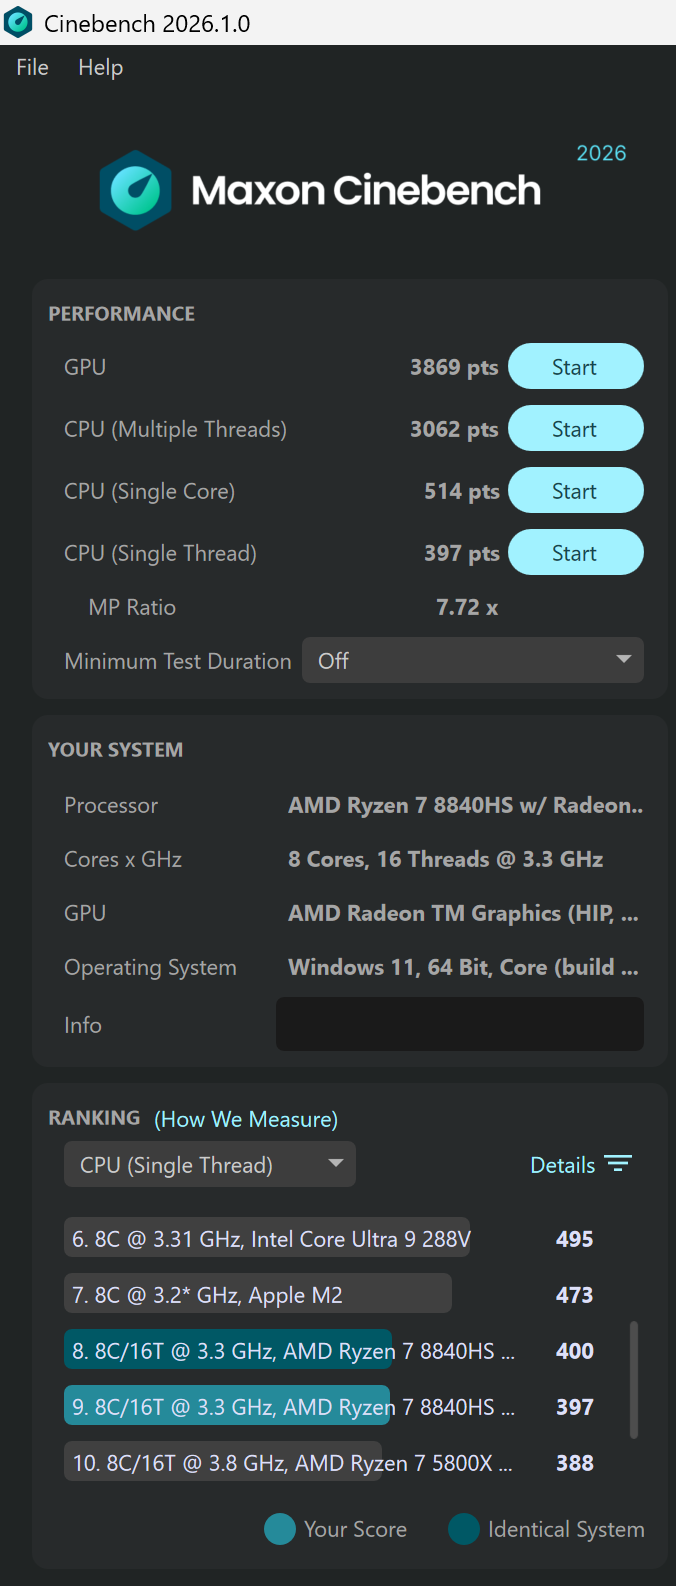The image size is (676, 1586).
Task: Open the ranking CPU (Single Thread) dropdown
Action: click(210, 1165)
